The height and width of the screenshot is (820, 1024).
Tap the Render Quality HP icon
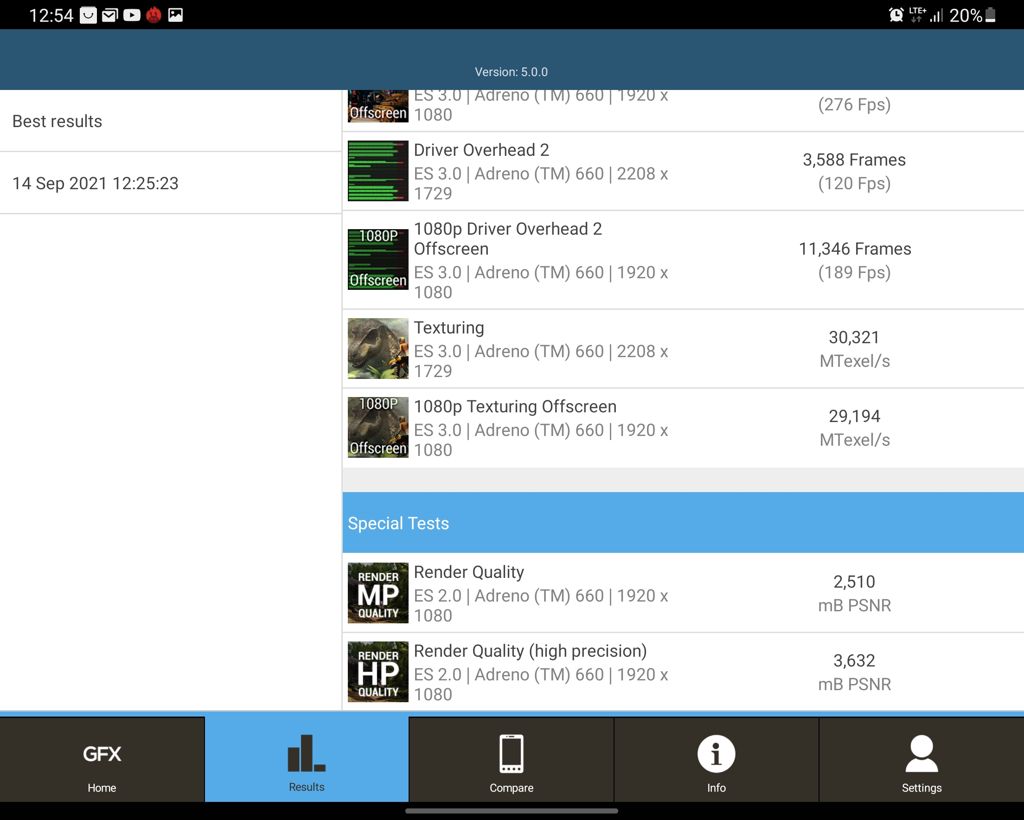(378, 672)
